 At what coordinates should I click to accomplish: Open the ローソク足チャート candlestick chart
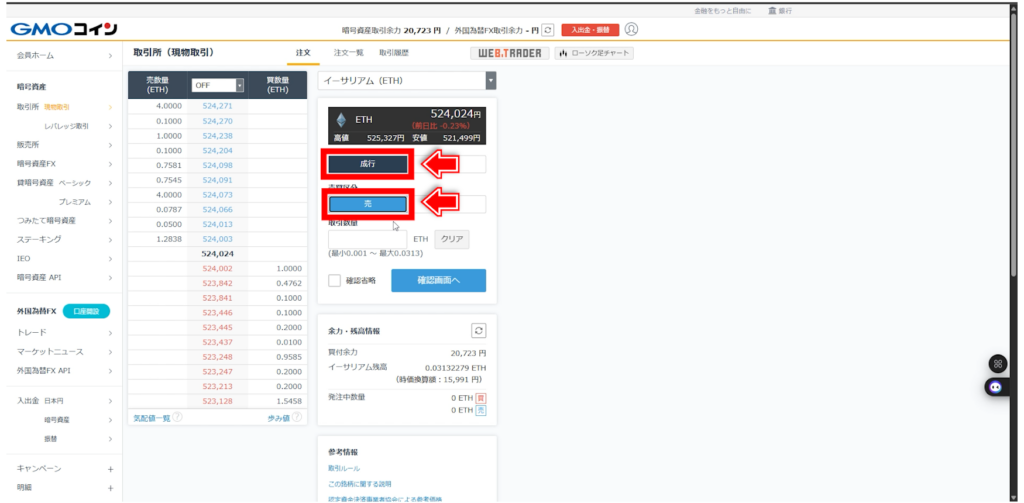(594, 53)
